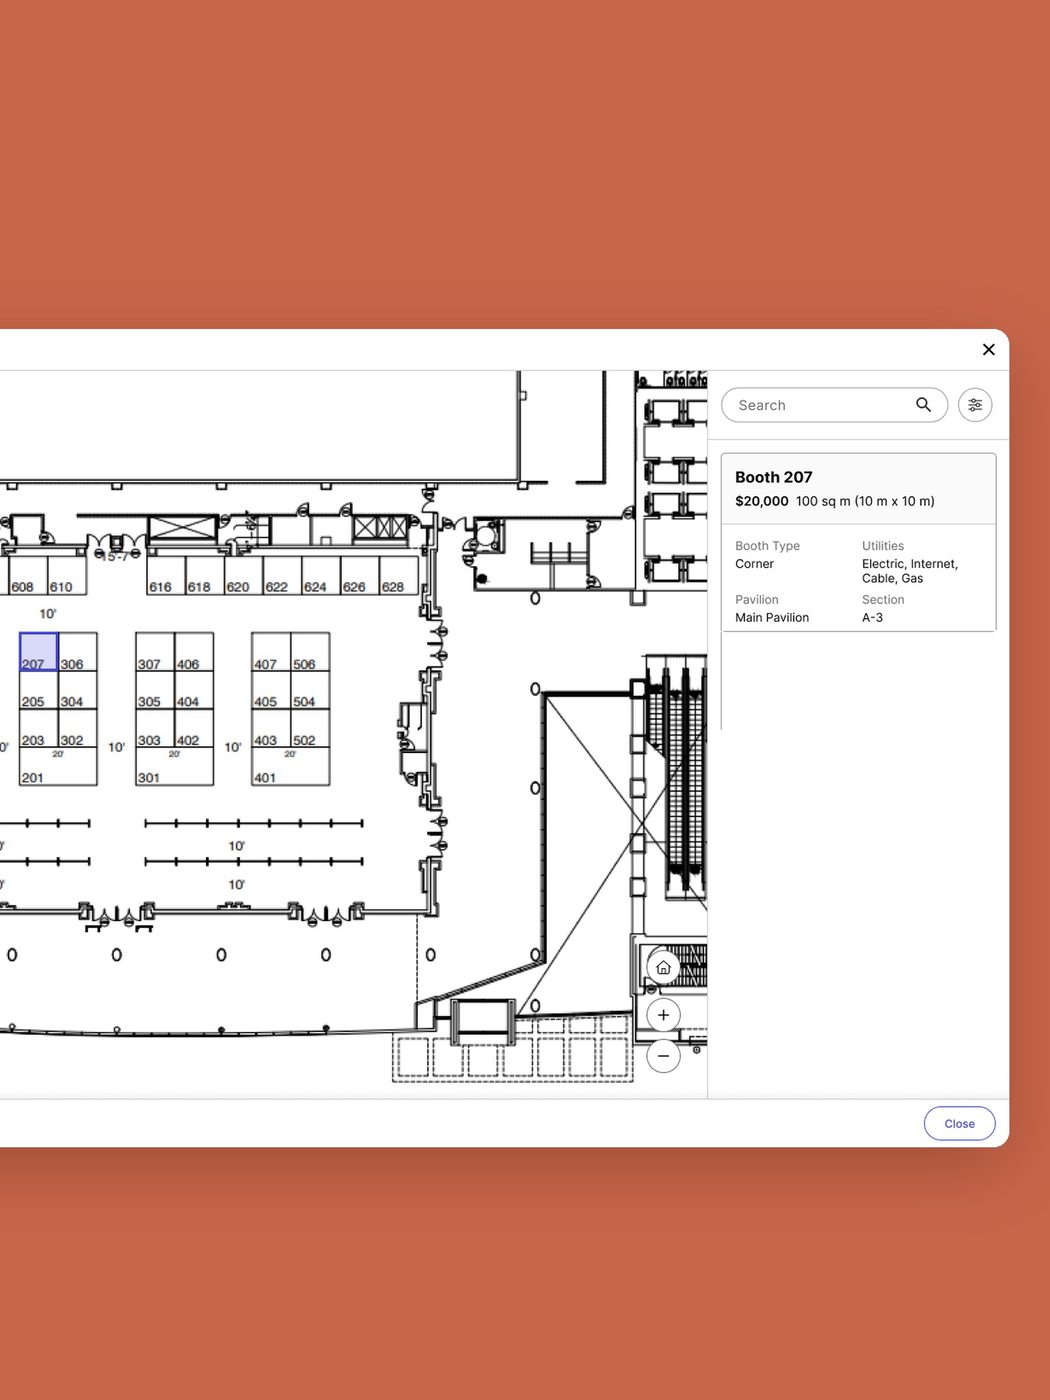The image size is (1050, 1400).
Task: Select booth 306 on the map
Action: pos(78,652)
